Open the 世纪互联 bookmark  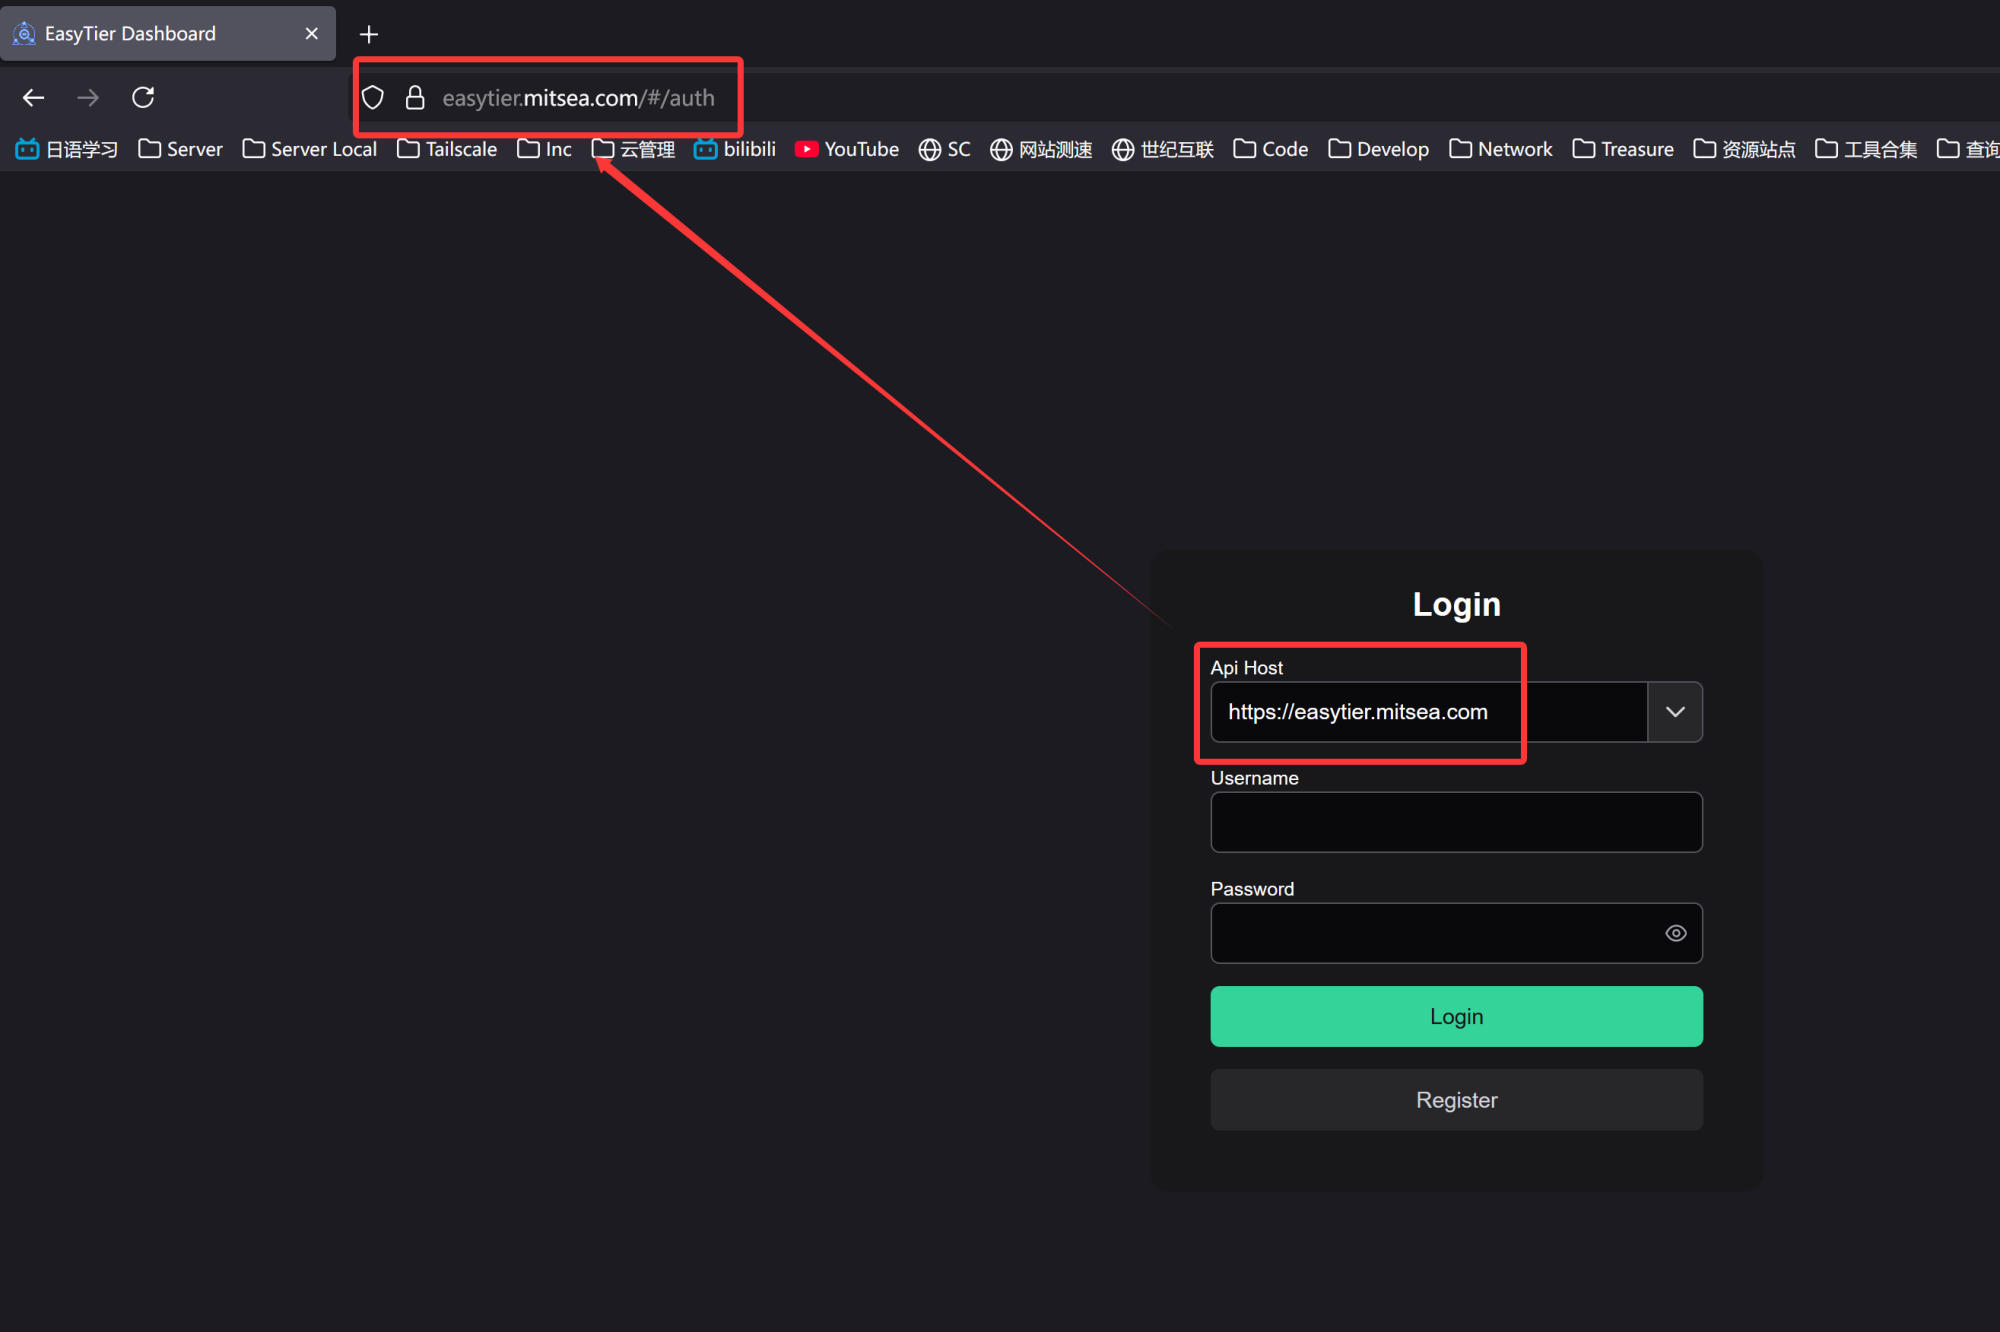[x=1162, y=148]
